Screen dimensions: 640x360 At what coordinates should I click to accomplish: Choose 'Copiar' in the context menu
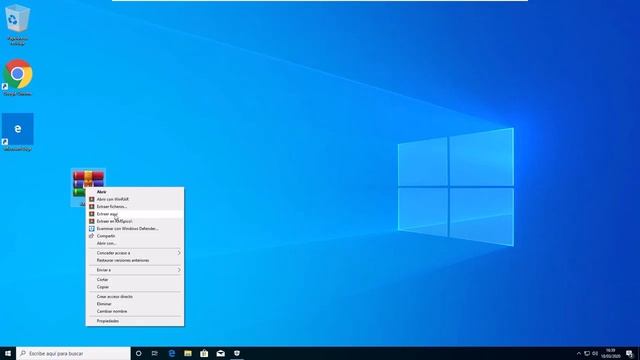tap(135, 287)
